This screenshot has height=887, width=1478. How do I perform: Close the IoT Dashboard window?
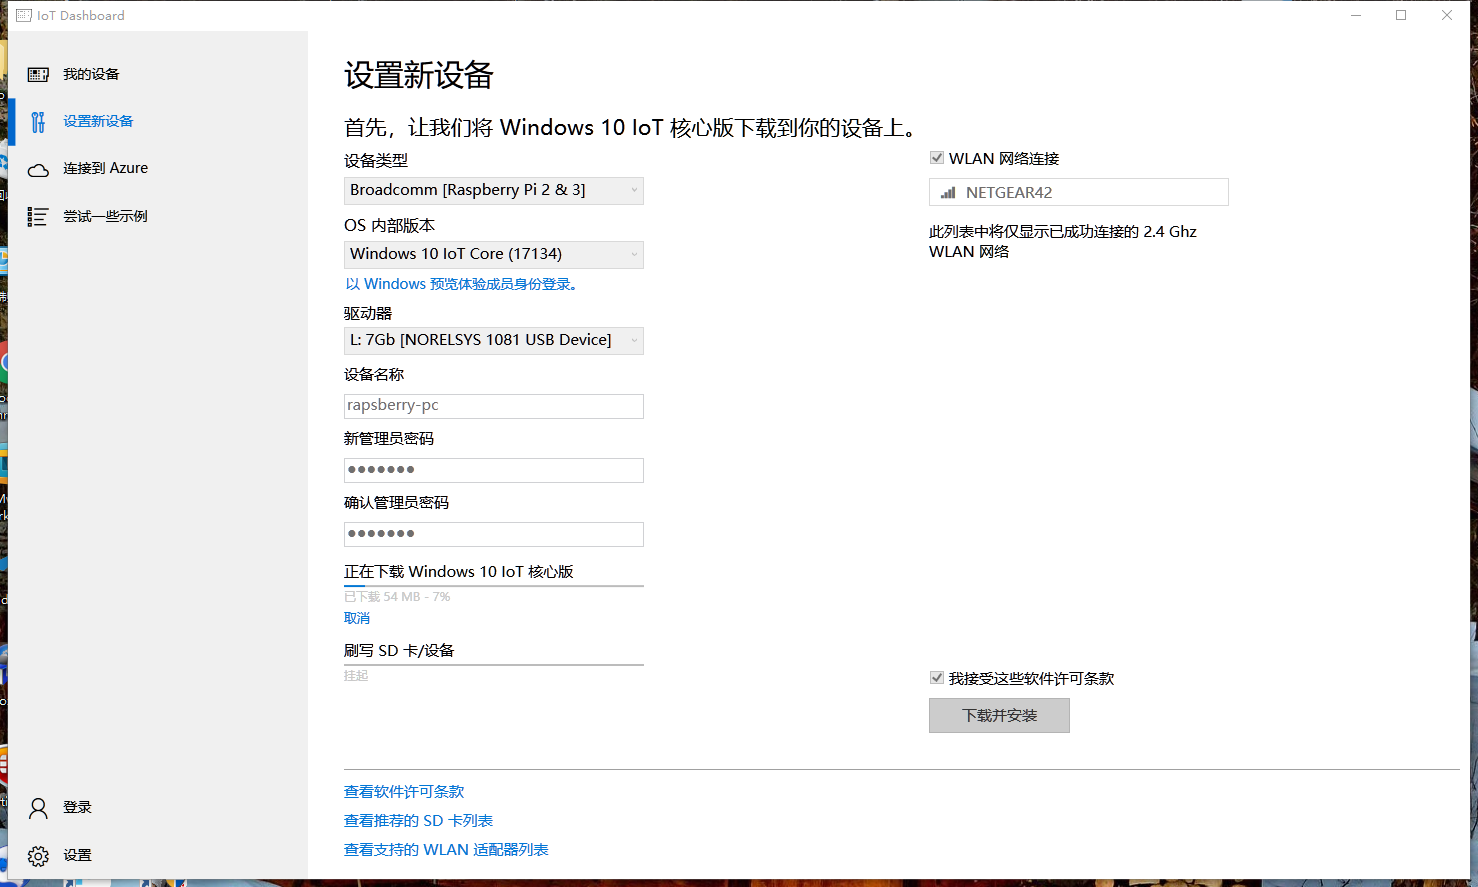click(1447, 15)
